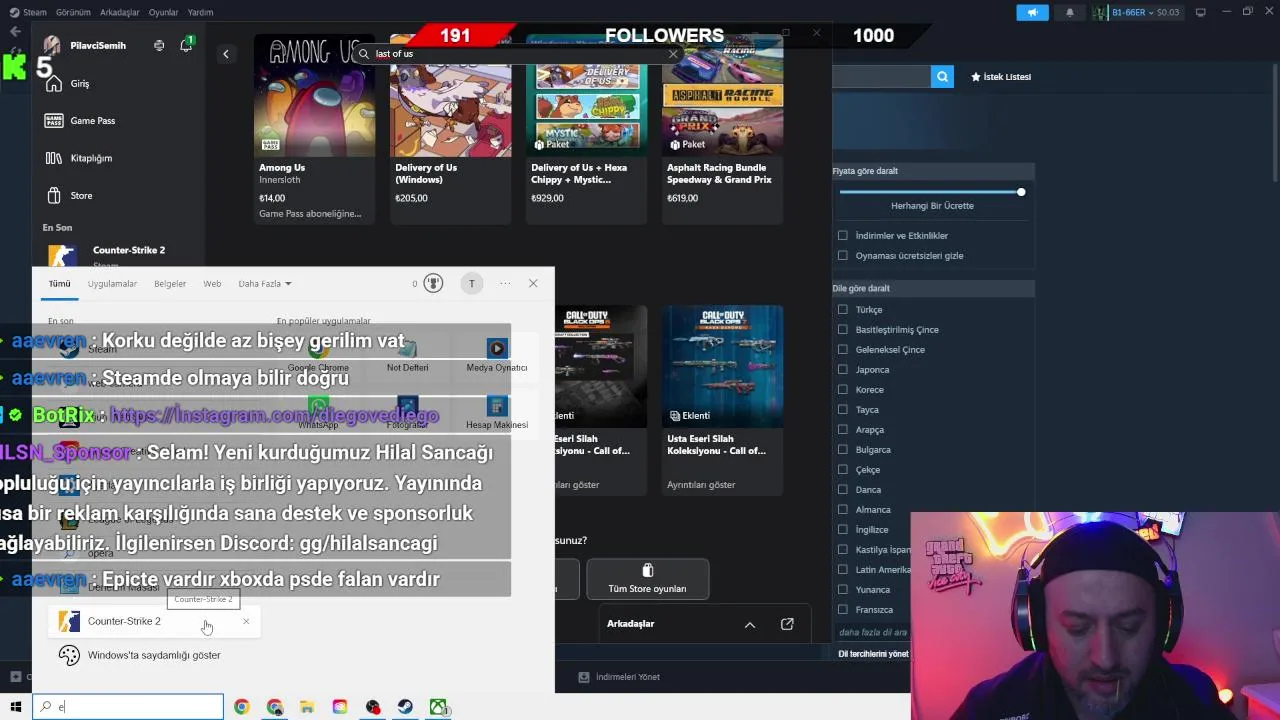Click price filter slider handle
The height and width of the screenshot is (720, 1280).
coord(1021,192)
